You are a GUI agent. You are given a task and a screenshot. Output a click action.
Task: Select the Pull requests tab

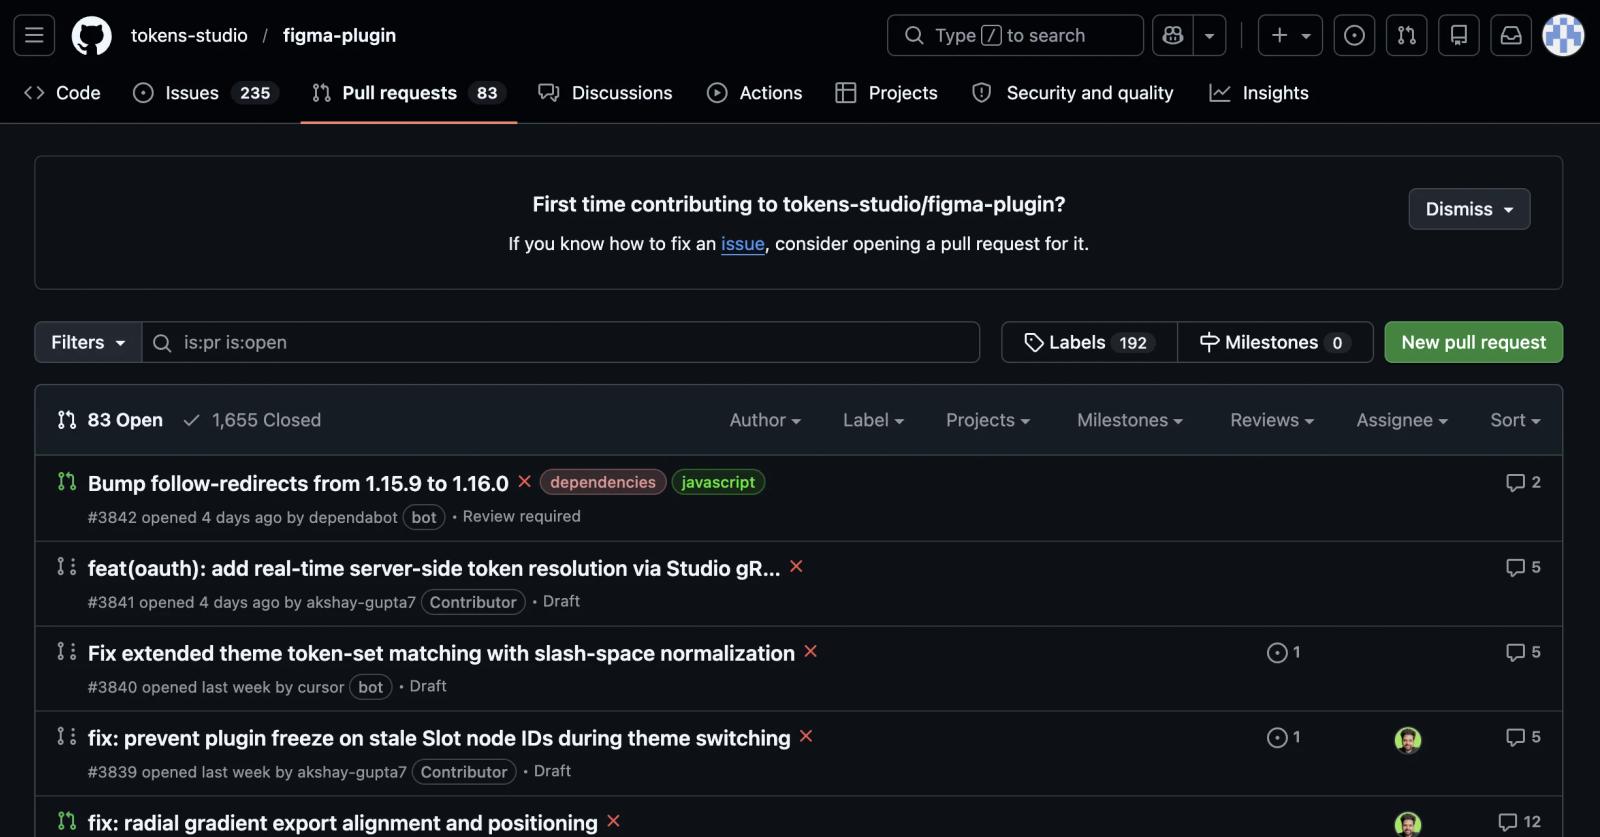pyautogui.click(x=409, y=93)
